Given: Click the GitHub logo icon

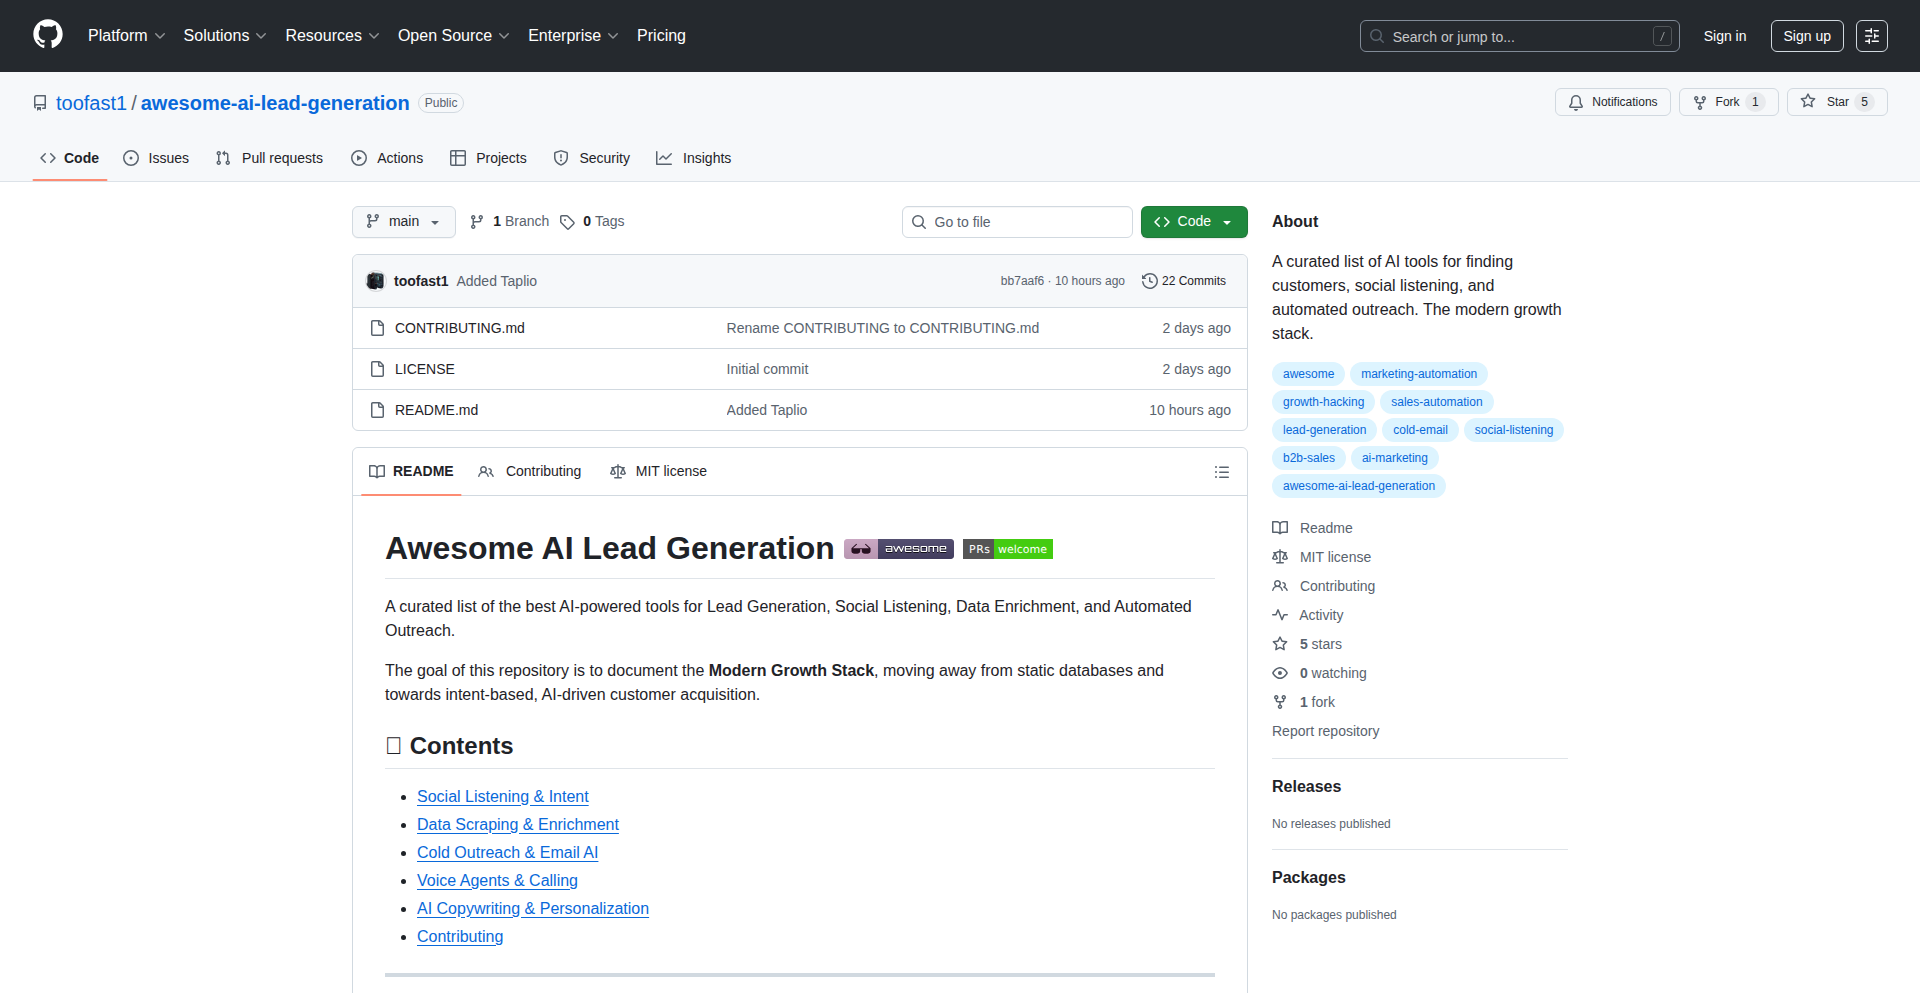Looking at the screenshot, I should coord(48,35).
